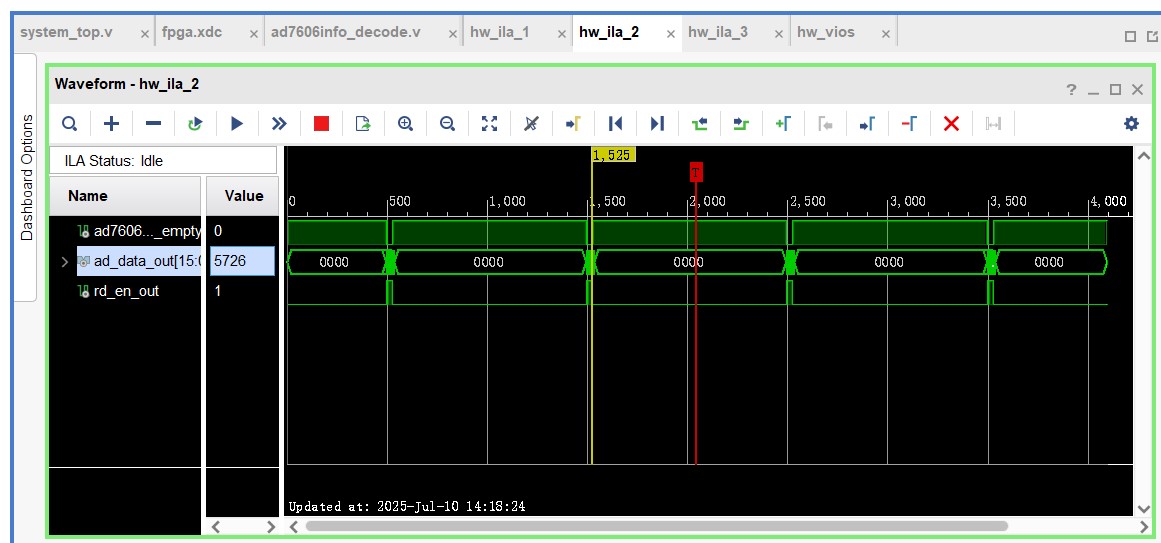Viewport: 1161px width, 543px height.
Task: Click the Add probe plus icon
Action: pos(111,124)
